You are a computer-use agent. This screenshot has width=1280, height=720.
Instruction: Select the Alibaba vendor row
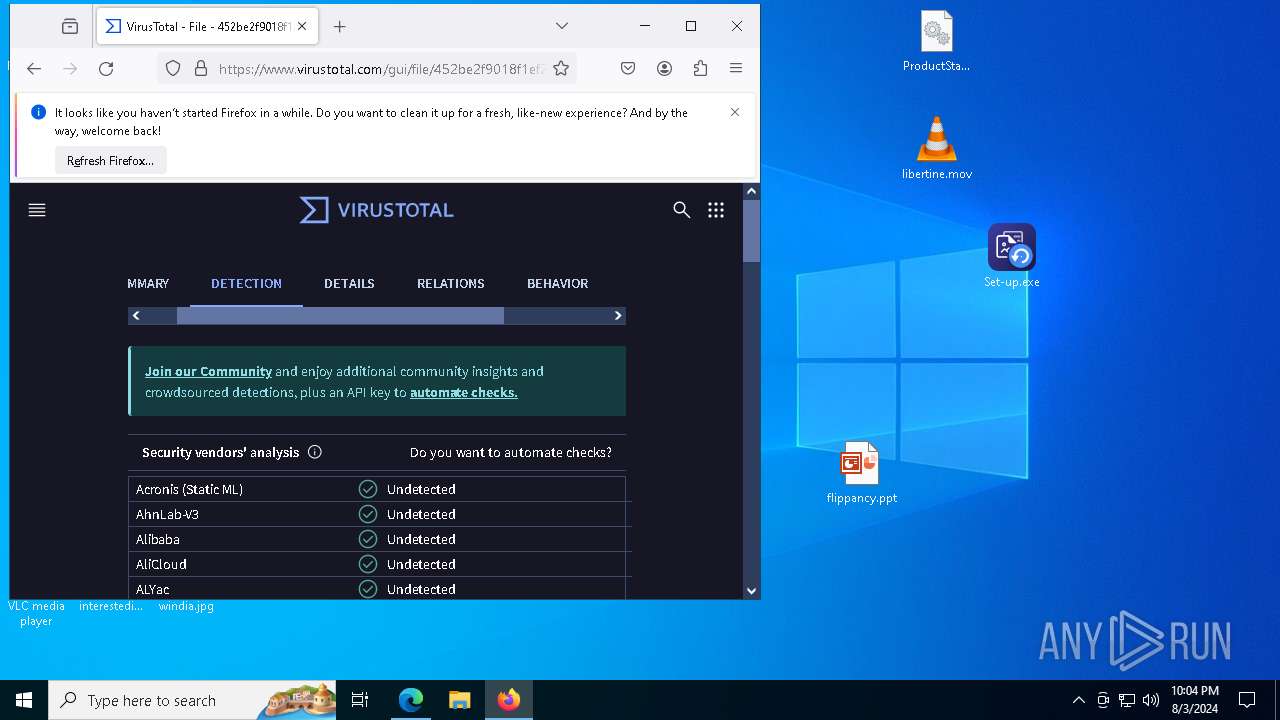[x=377, y=539]
